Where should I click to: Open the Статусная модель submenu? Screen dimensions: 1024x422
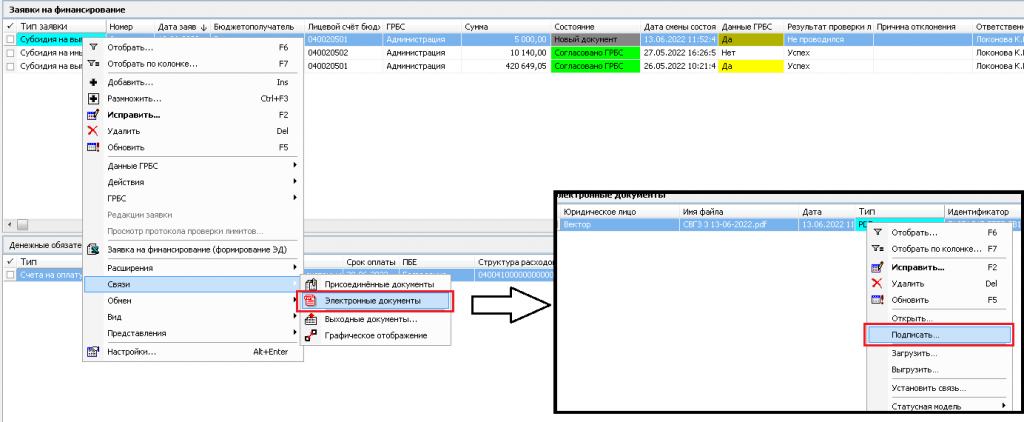click(1003, 406)
